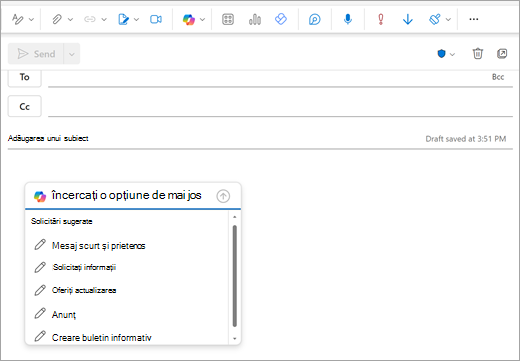The image size is (520, 361).
Task: Start dictation with the microphone icon
Action: [348, 19]
